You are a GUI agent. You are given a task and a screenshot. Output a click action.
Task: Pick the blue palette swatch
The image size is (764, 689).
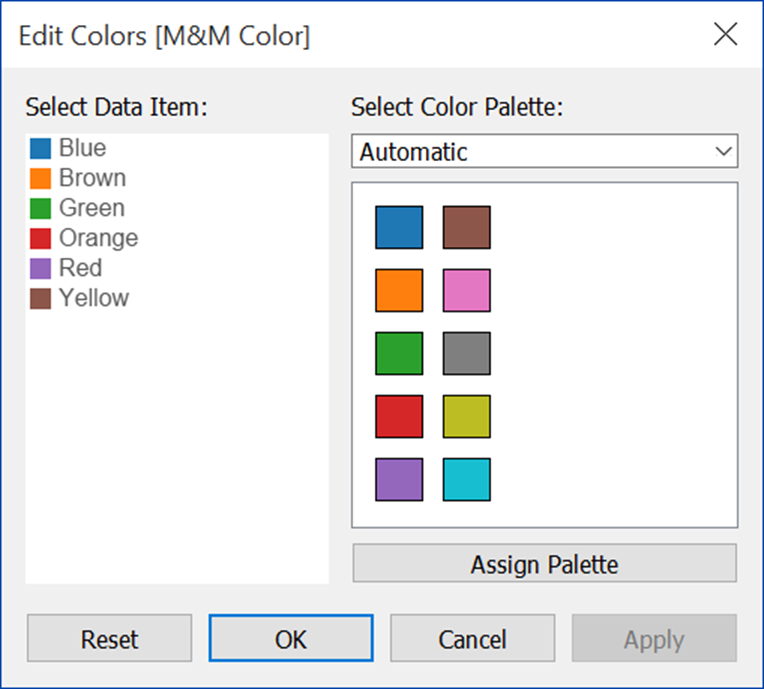pyautogui.click(x=399, y=228)
